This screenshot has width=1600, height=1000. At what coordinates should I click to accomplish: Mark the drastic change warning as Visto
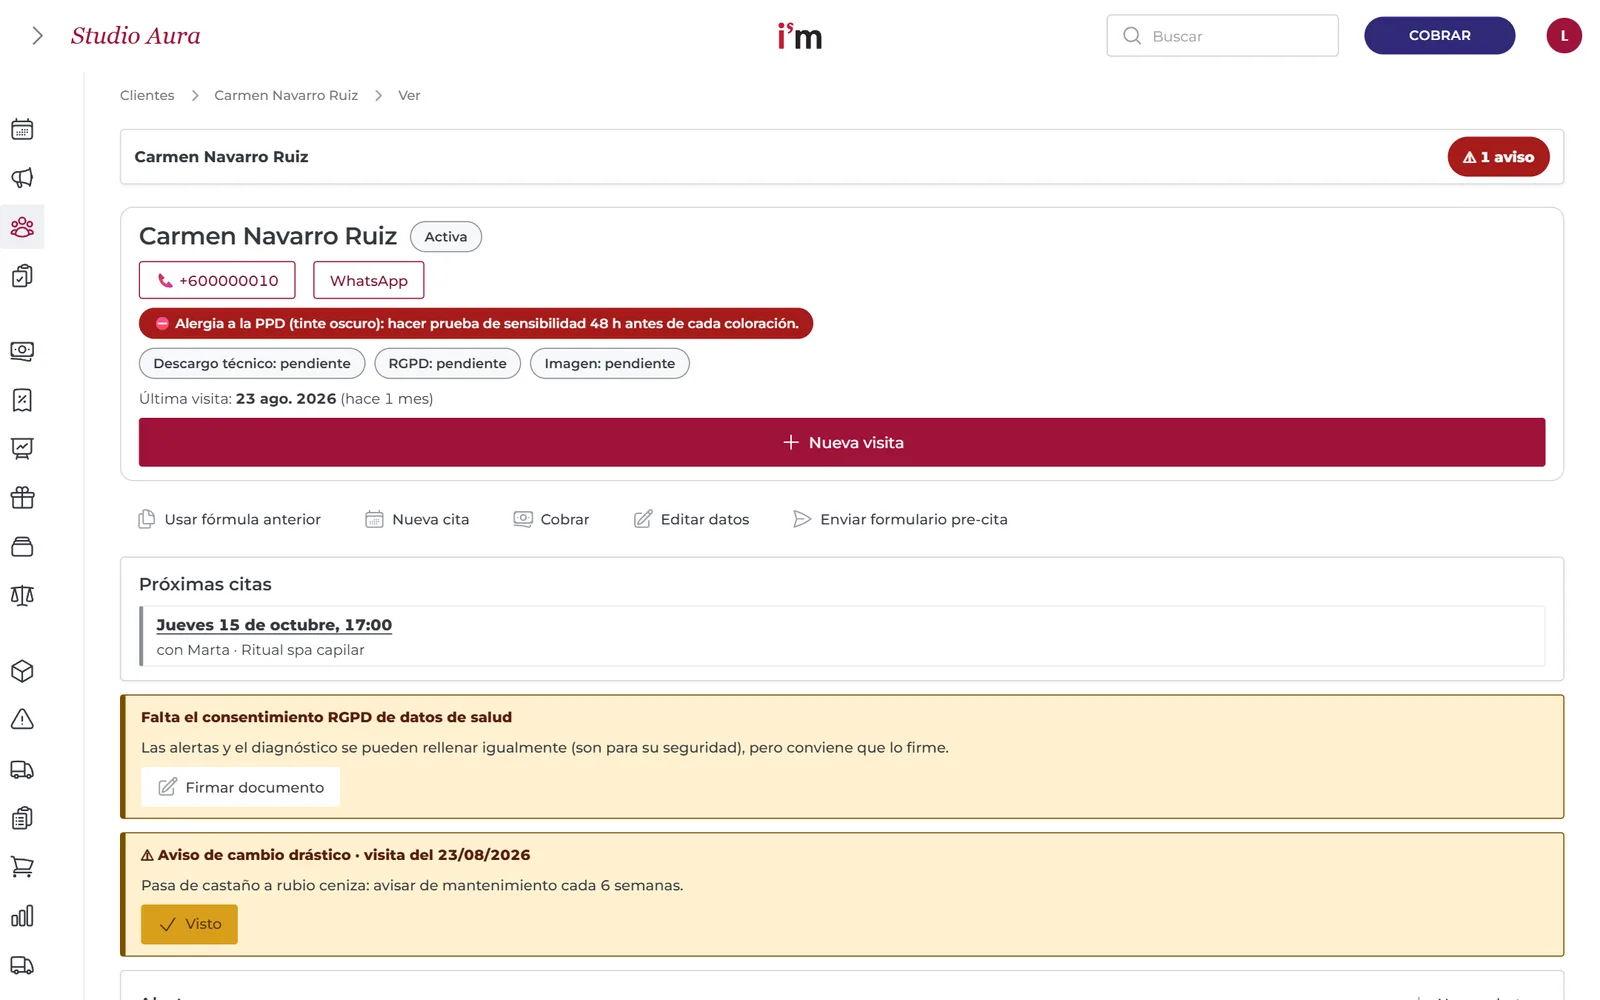[189, 924]
